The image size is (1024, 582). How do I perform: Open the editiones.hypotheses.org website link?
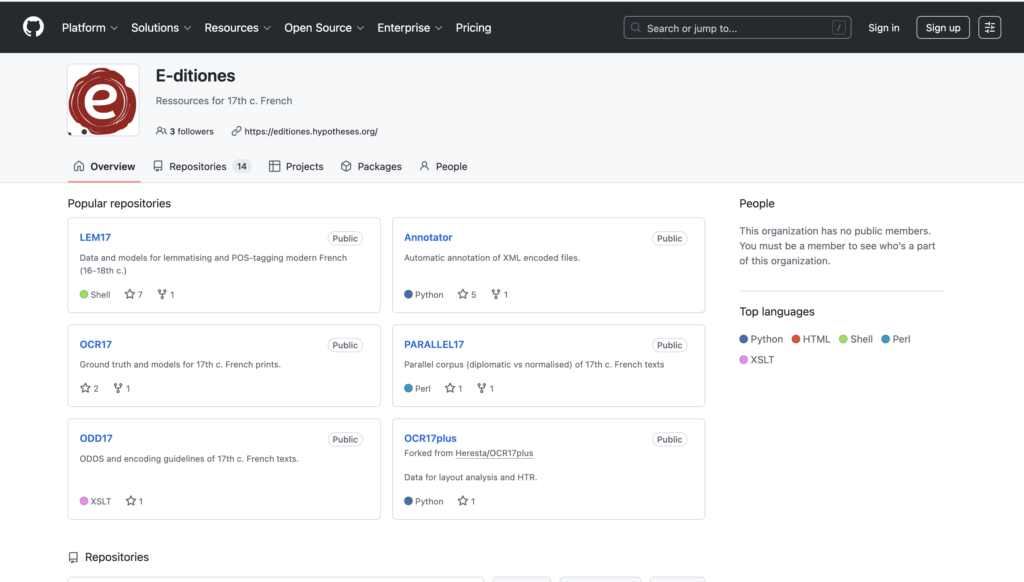310,131
